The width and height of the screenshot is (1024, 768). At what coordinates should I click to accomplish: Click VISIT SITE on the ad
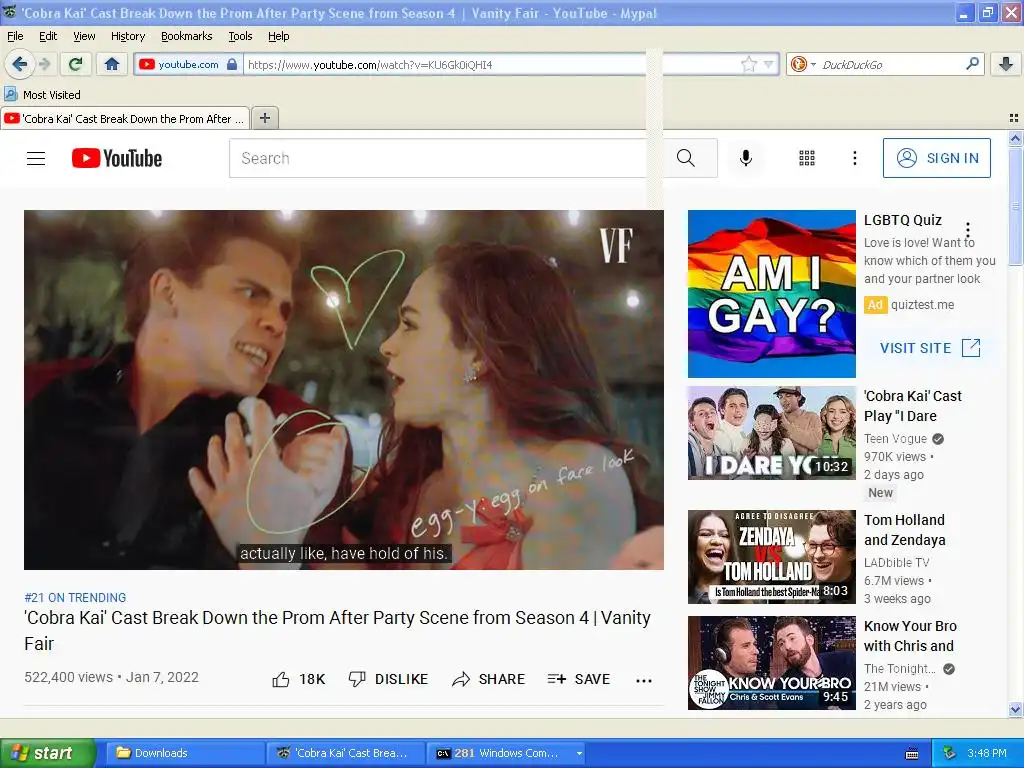(x=930, y=347)
